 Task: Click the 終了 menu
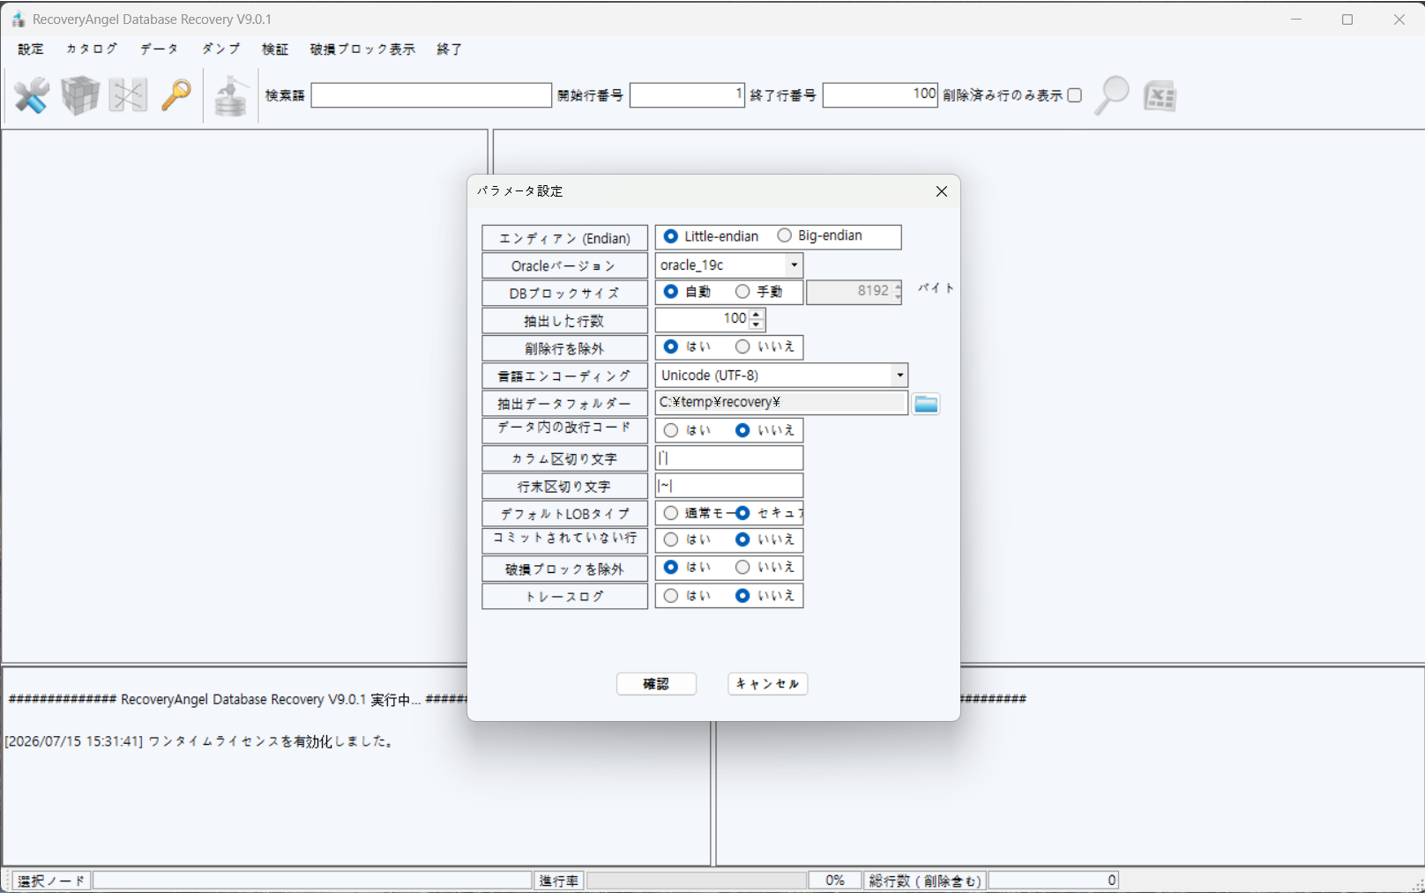(x=450, y=49)
